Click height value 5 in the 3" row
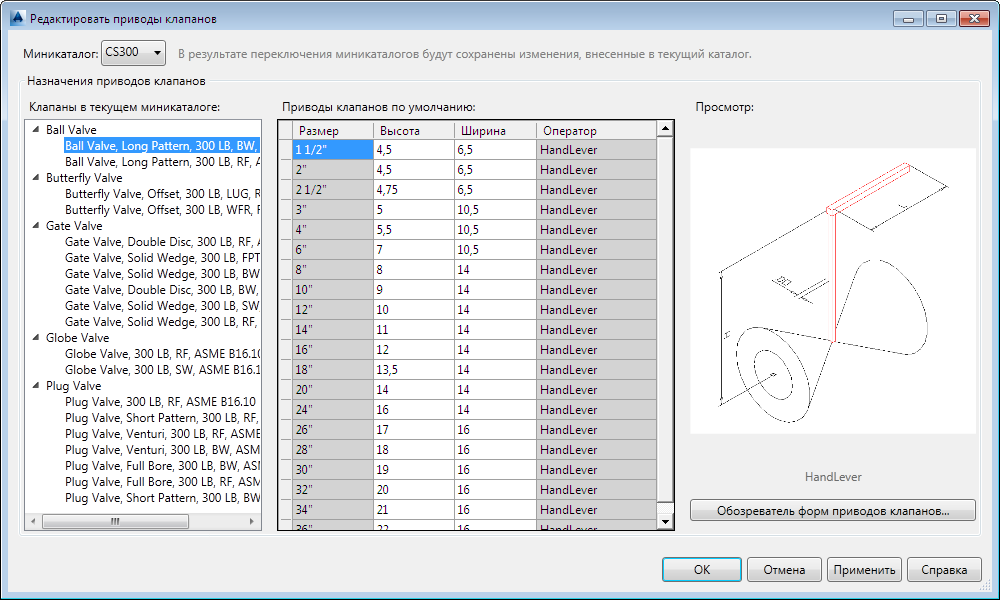Image resolution: width=1000 pixels, height=600 pixels. (x=413, y=210)
